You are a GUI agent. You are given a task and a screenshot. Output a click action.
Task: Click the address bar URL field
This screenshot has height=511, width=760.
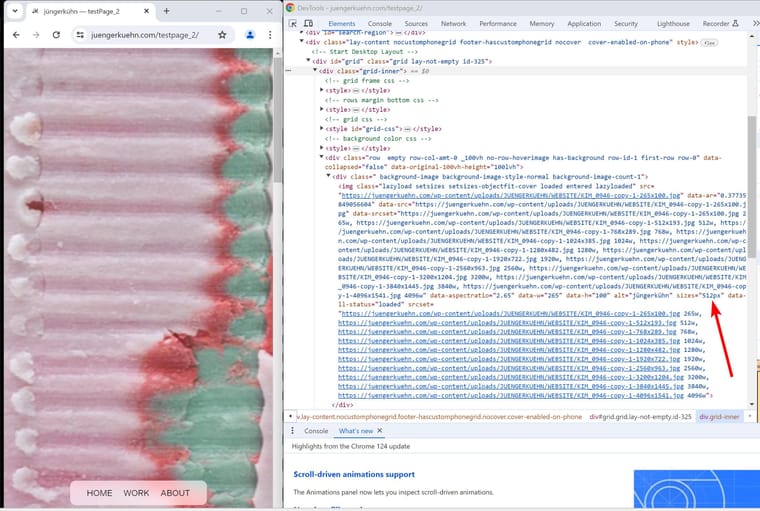pyautogui.click(x=150, y=35)
